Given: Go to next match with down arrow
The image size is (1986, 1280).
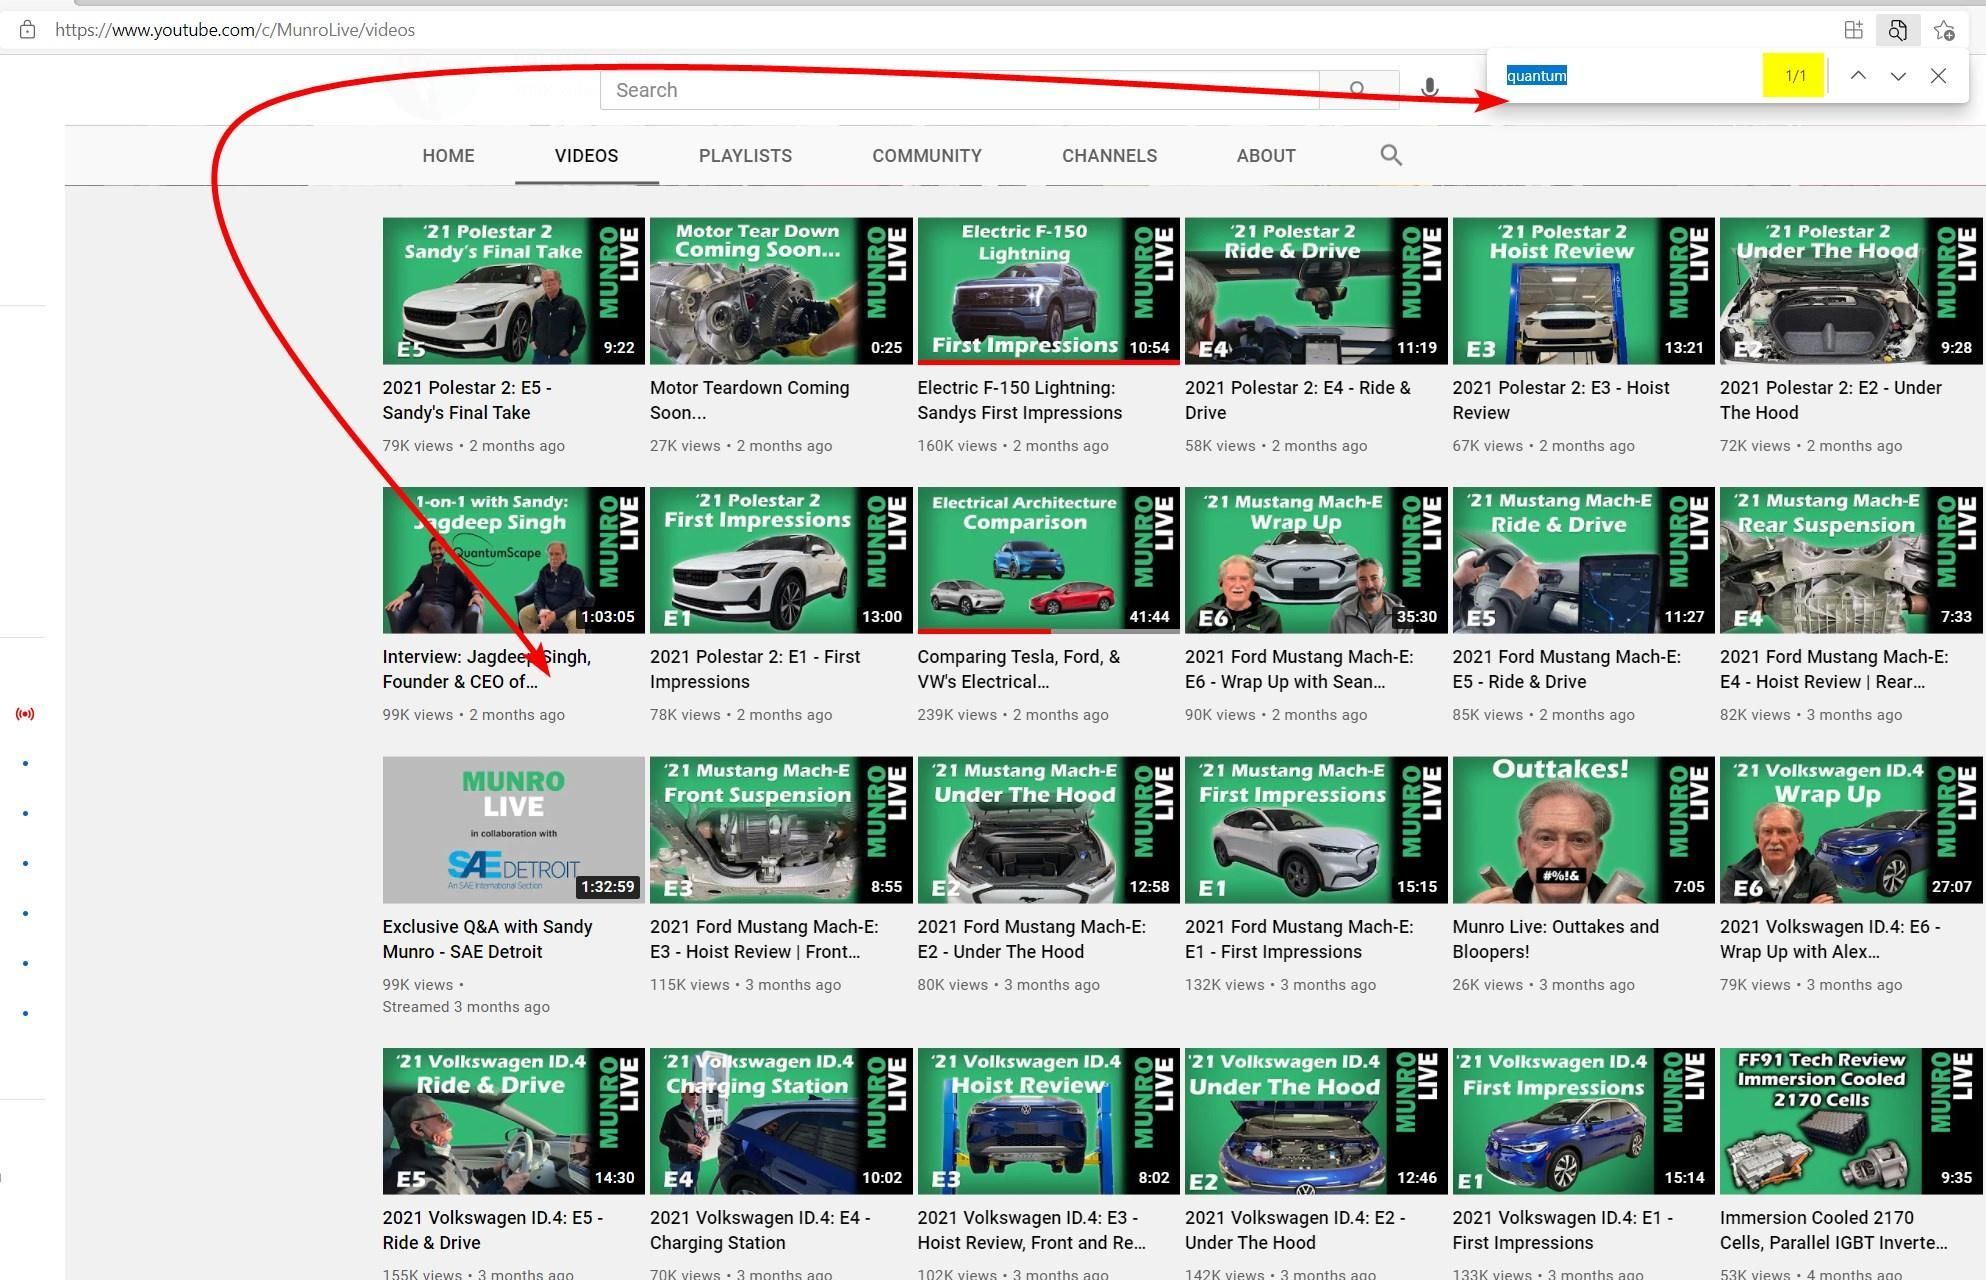Looking at the screenshot, I should click(x=1898, y=75).
